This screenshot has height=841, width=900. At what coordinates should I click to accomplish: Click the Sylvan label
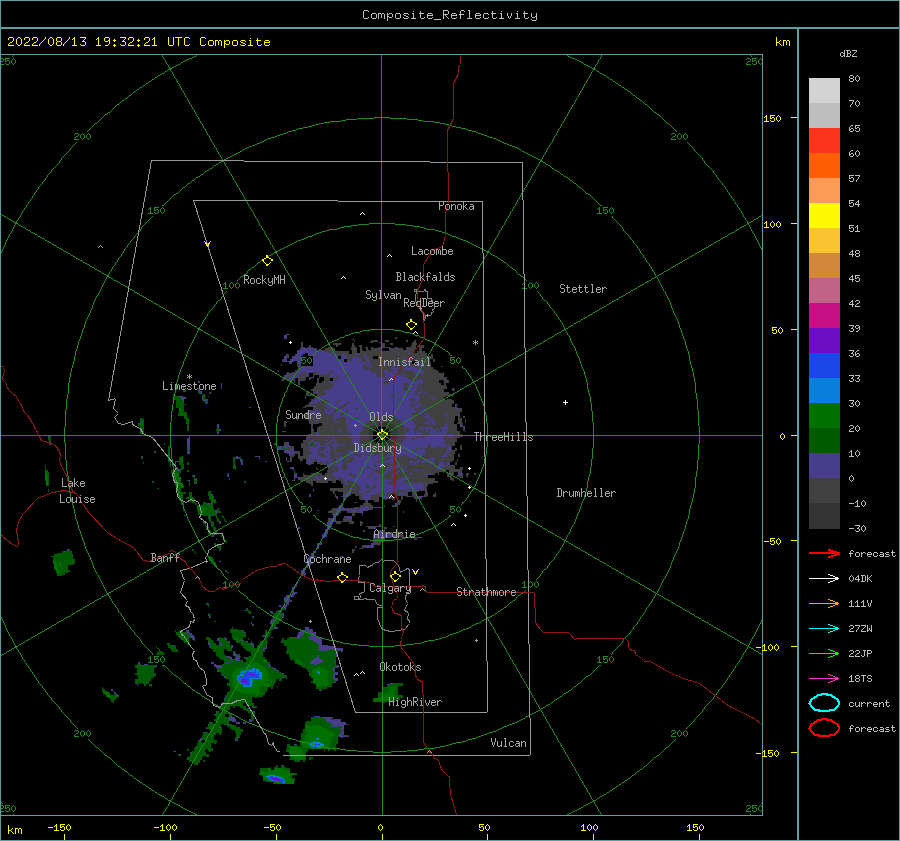383,295
